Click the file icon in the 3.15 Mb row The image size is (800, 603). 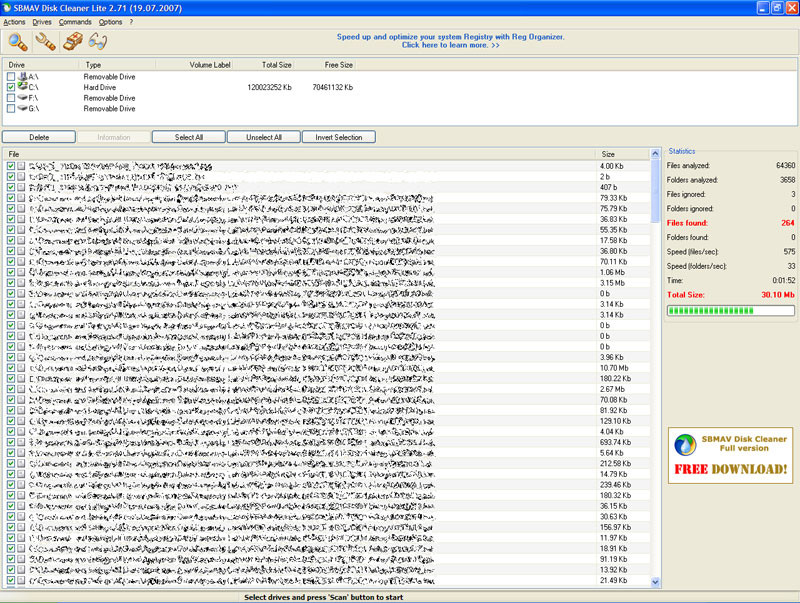click(x=21, y=283)
